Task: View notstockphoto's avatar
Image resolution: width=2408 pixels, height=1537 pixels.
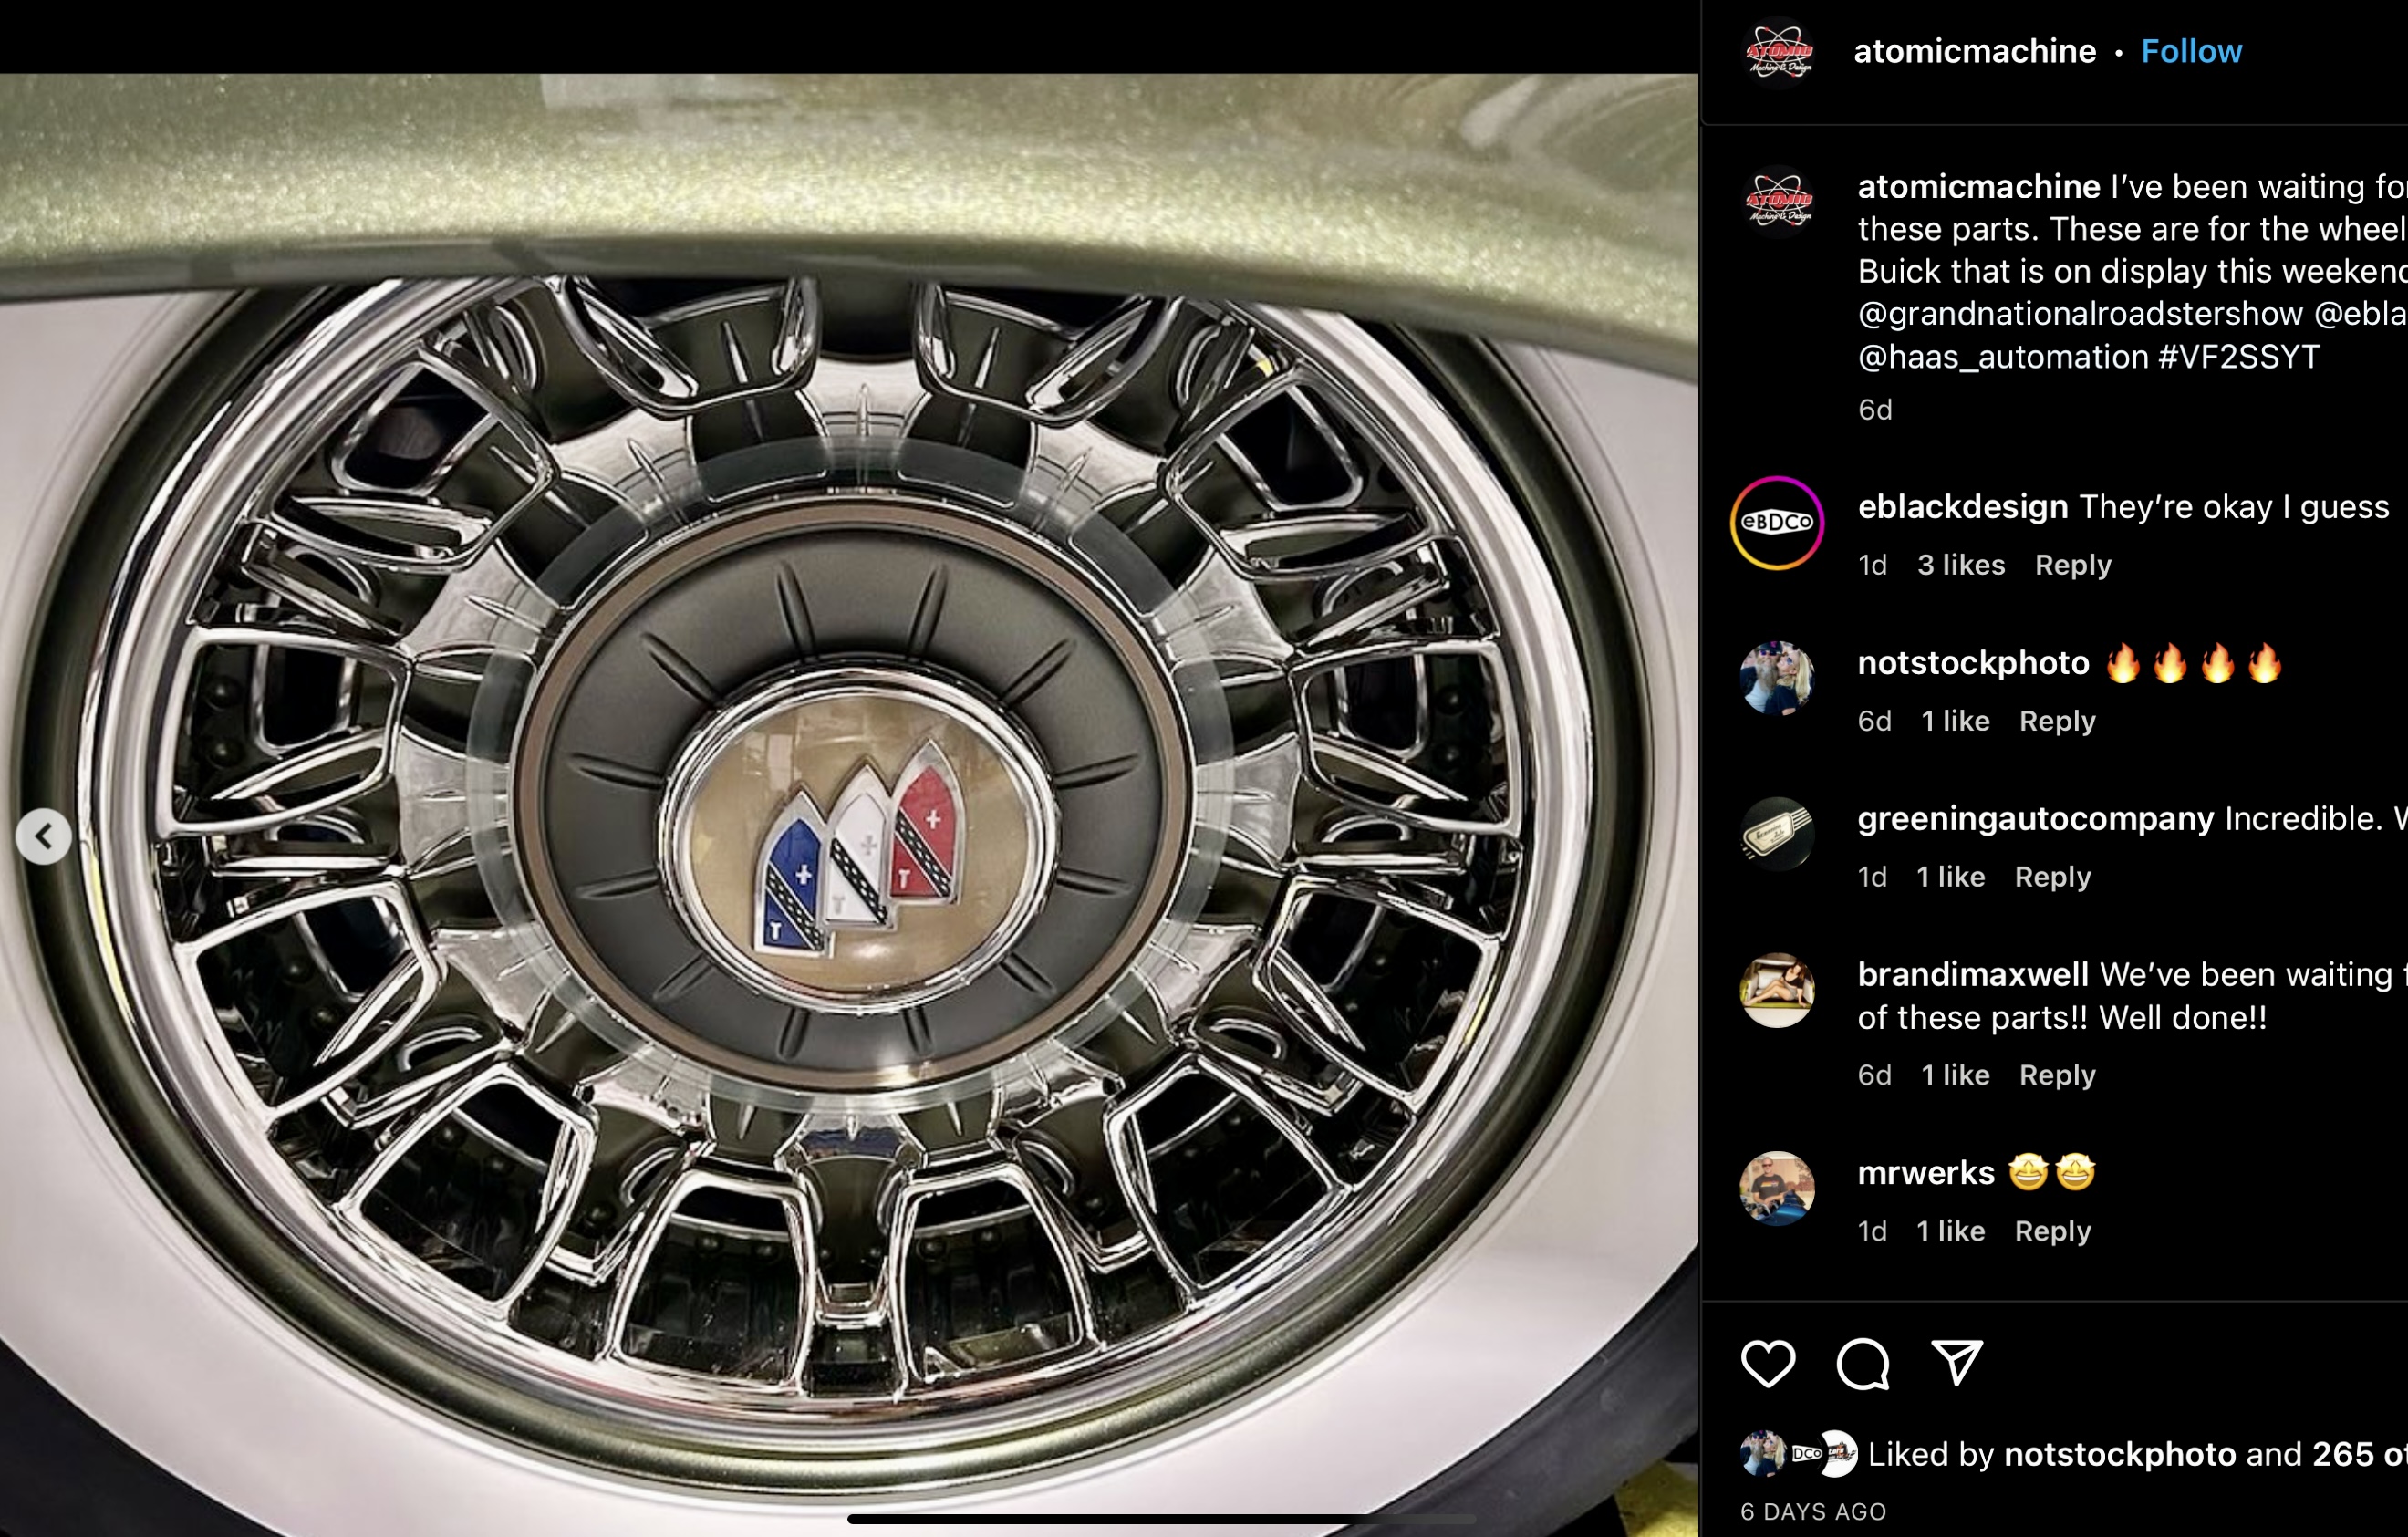Action: (1777, 679)
